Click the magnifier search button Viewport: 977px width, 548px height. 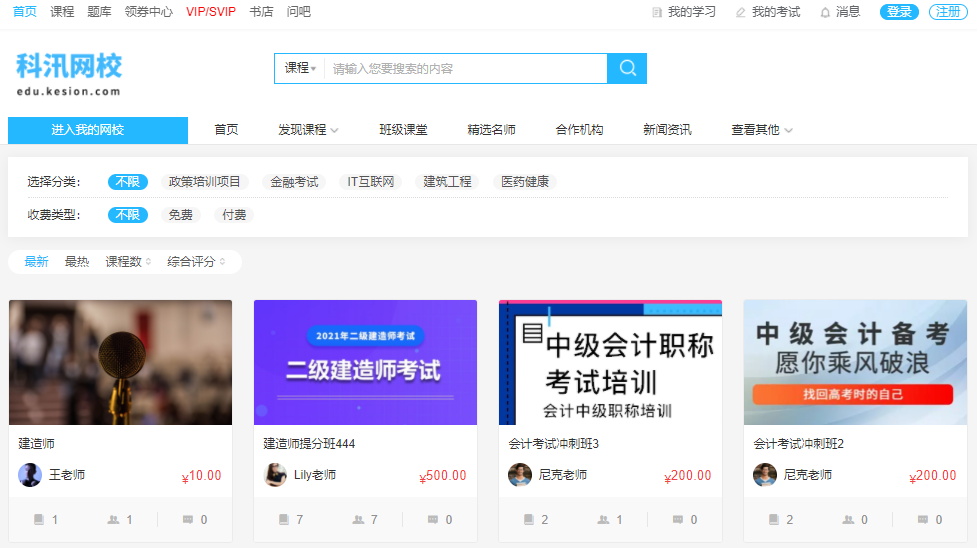pos(627,68)
